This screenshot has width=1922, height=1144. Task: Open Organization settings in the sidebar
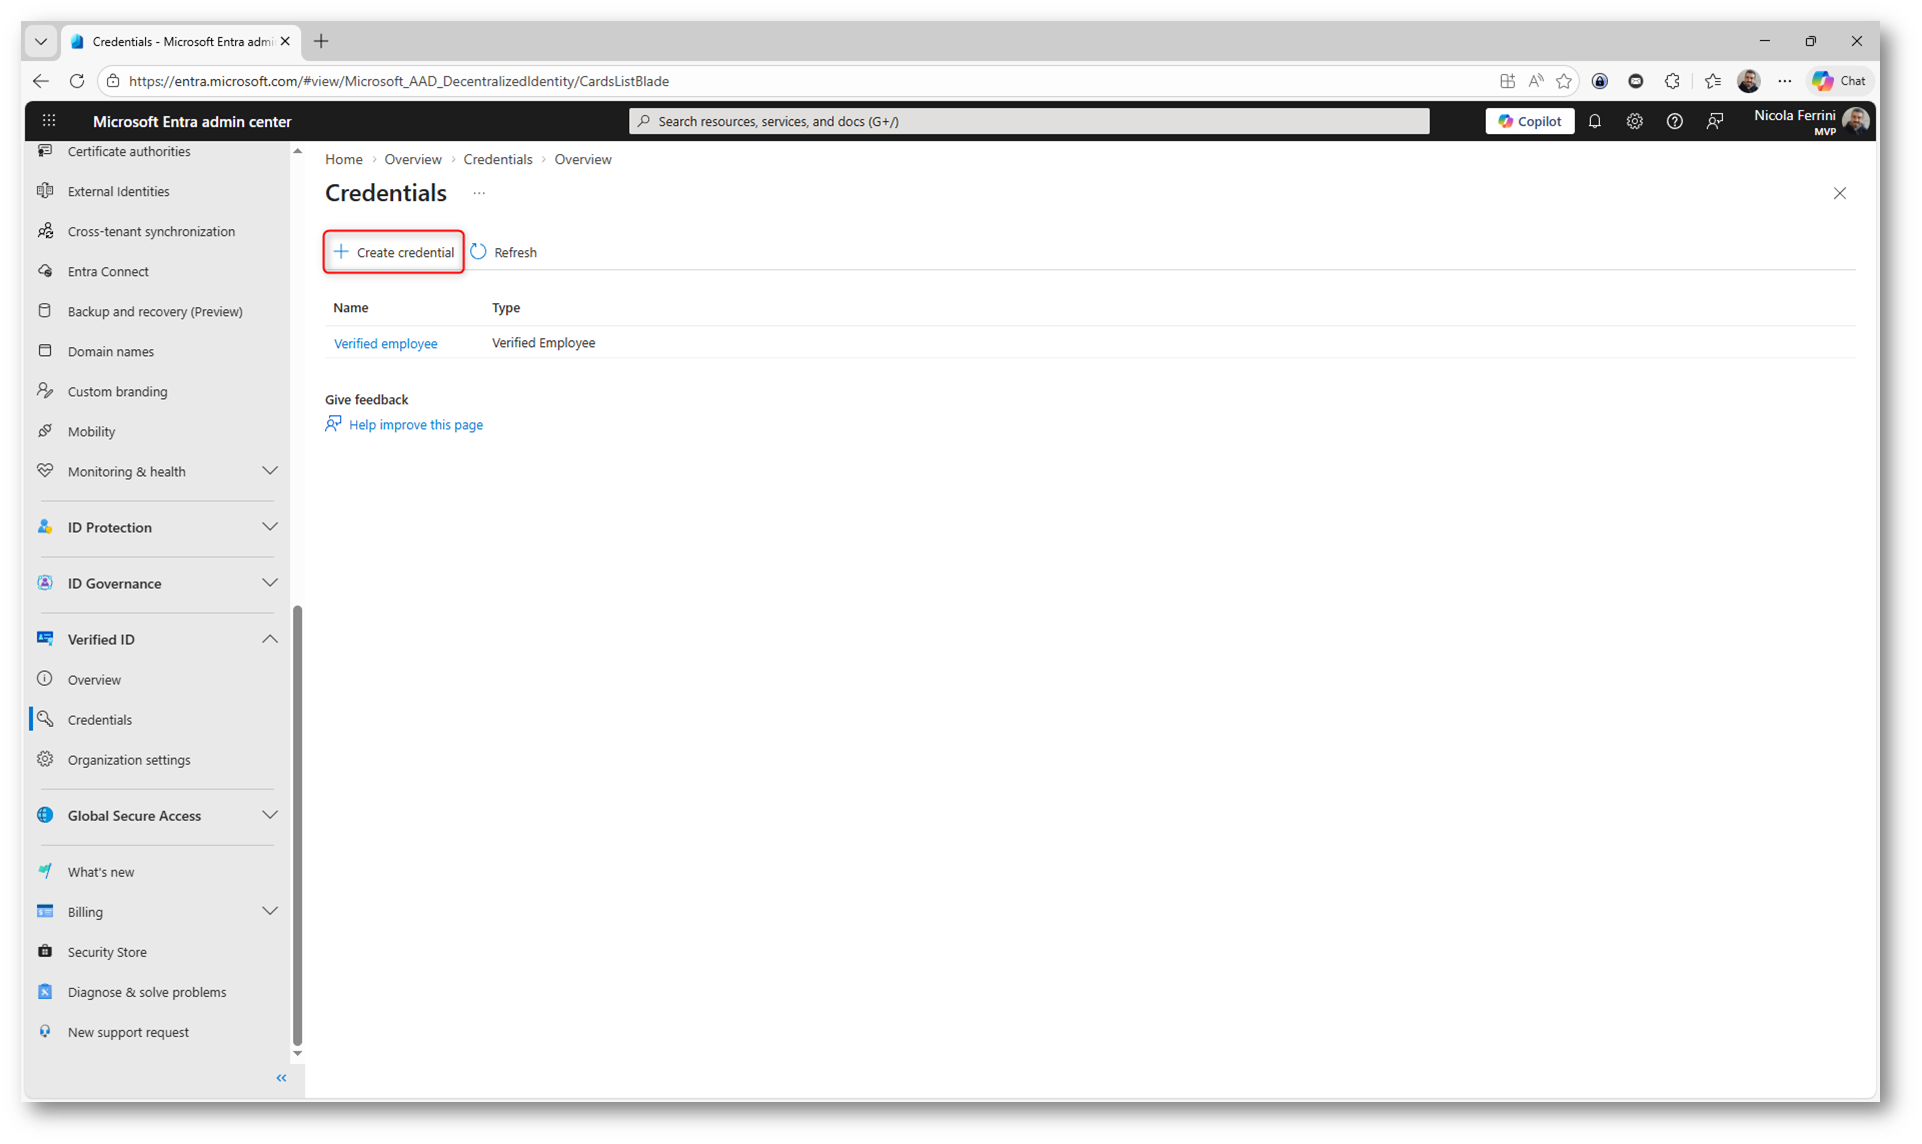128,760
